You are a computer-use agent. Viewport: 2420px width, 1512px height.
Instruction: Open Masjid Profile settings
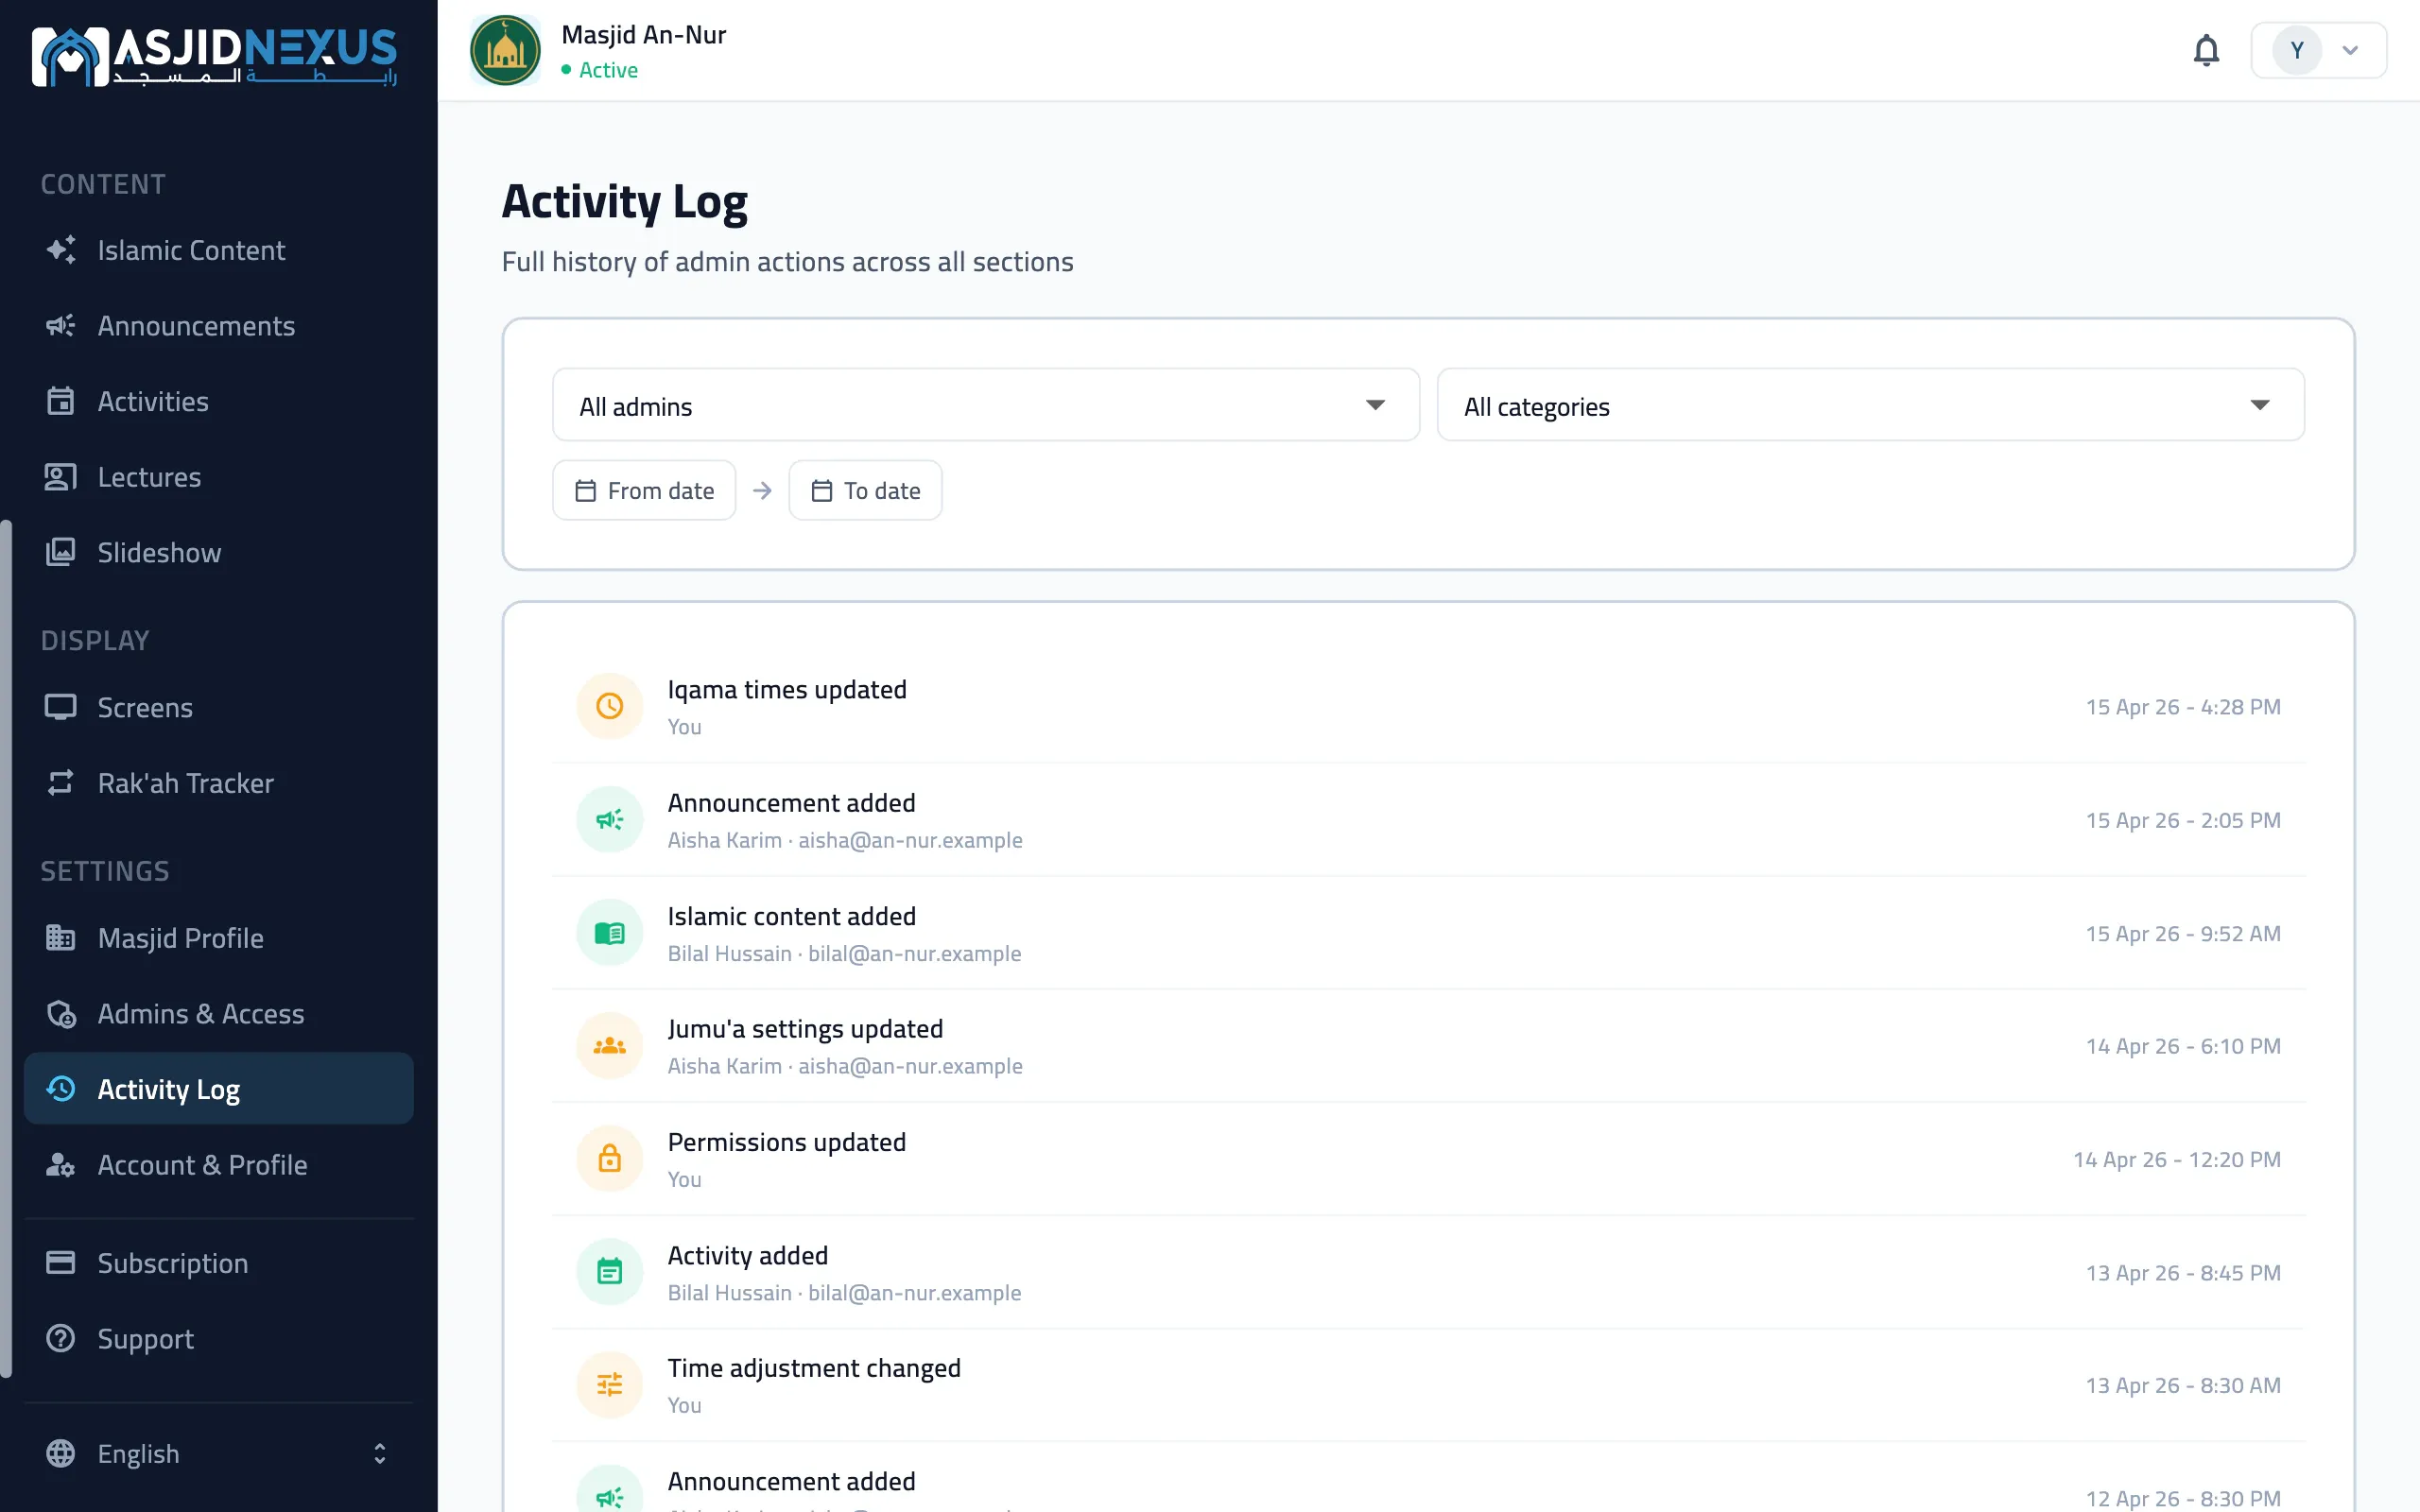click(x=219, y=938)
